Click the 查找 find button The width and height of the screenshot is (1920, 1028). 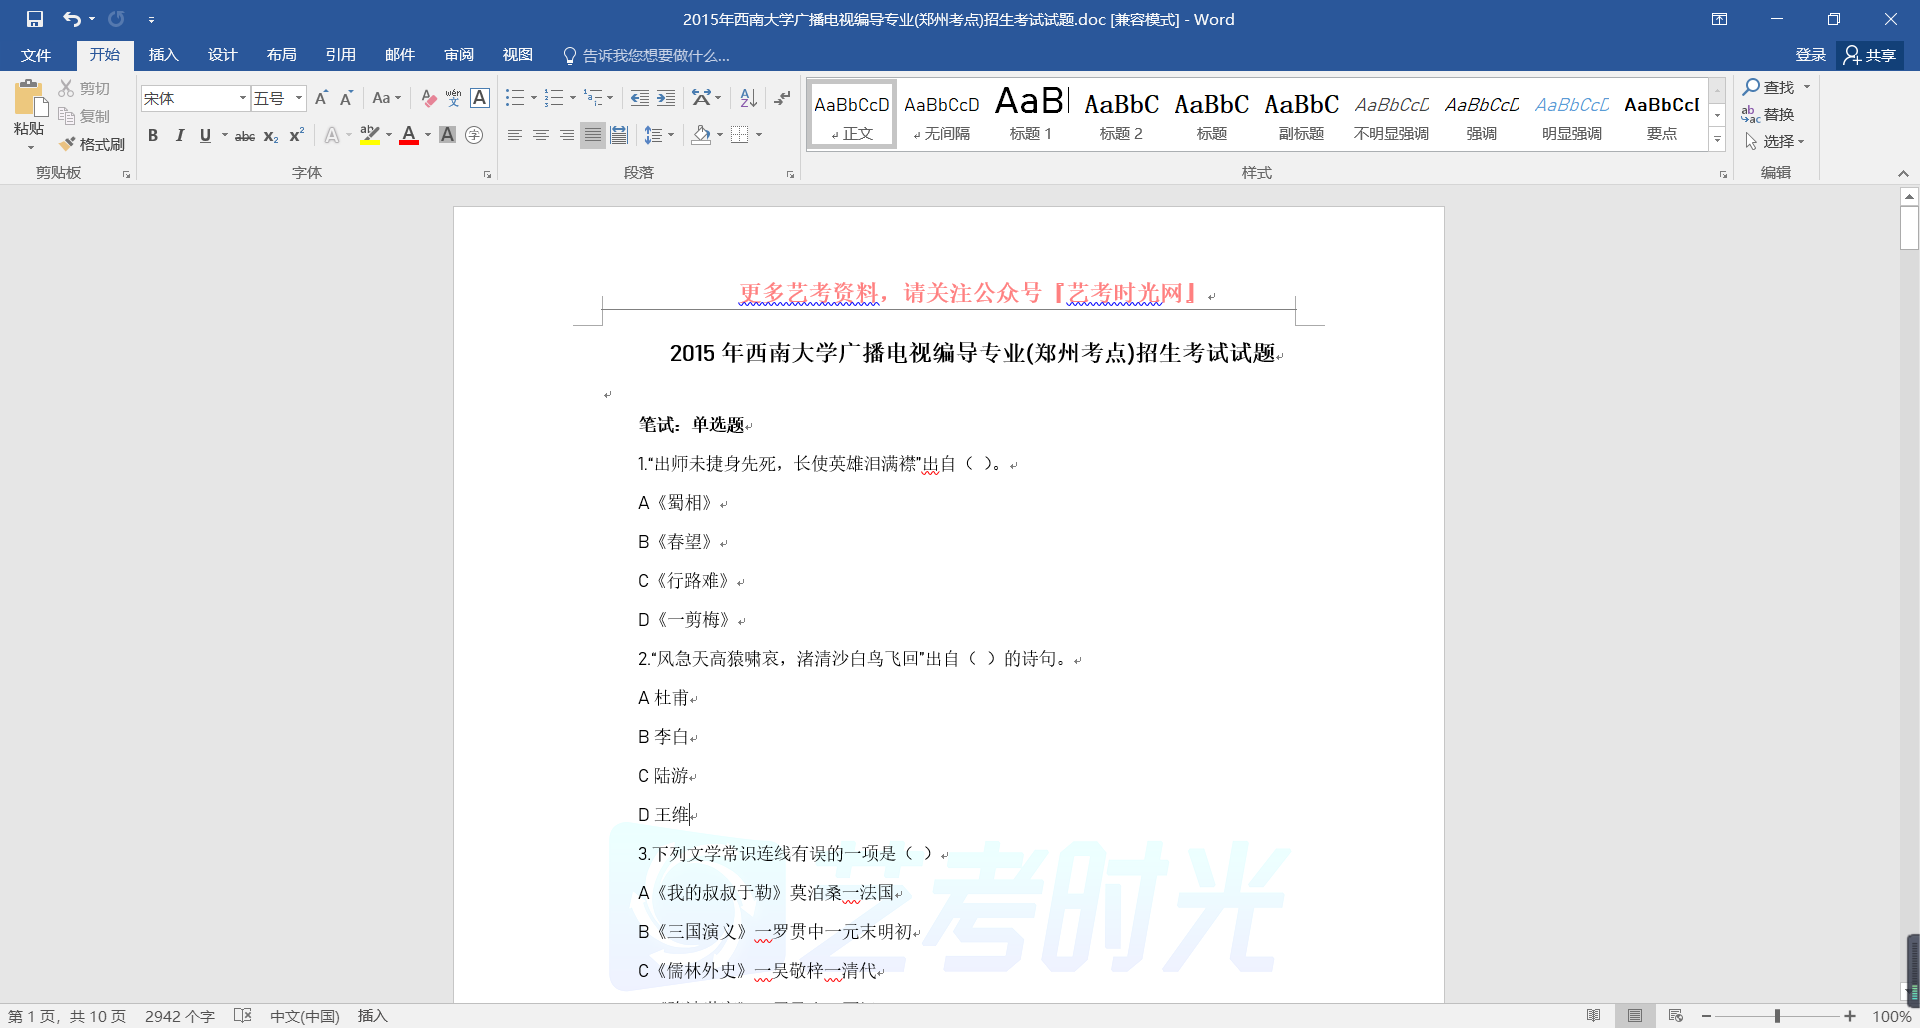click(1769, 87)
